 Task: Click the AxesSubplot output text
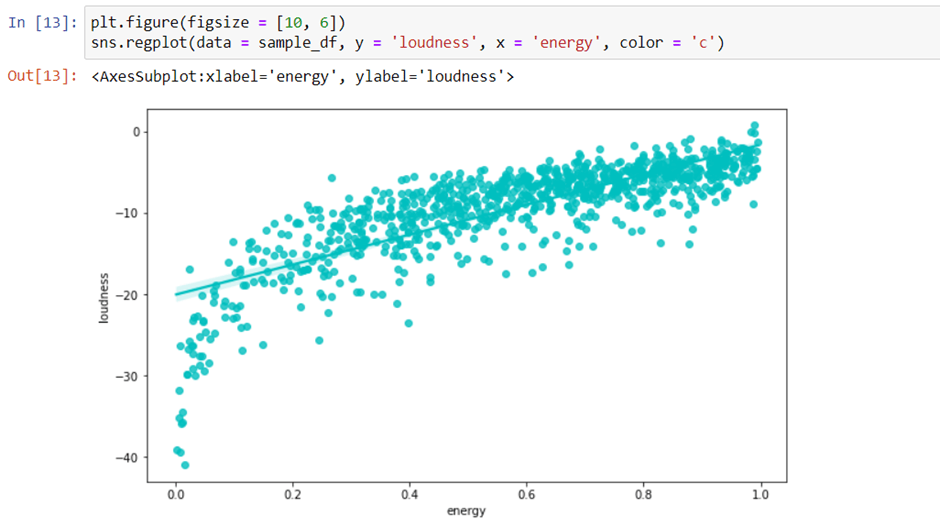pyautogui.click(x=303, y=77)
